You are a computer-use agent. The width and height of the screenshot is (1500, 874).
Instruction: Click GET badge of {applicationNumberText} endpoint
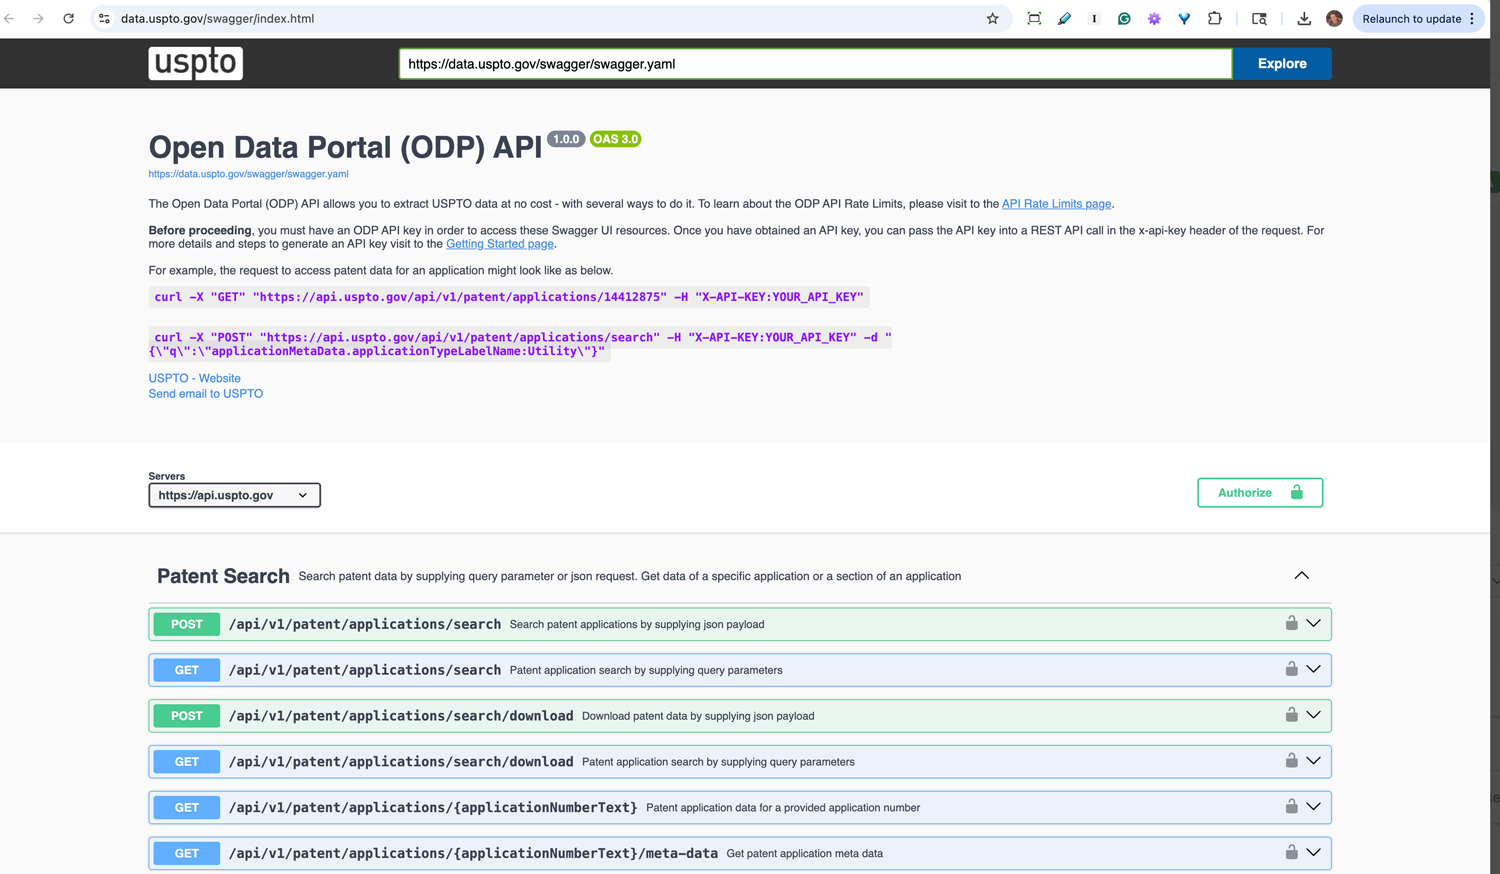coord(187,807)
